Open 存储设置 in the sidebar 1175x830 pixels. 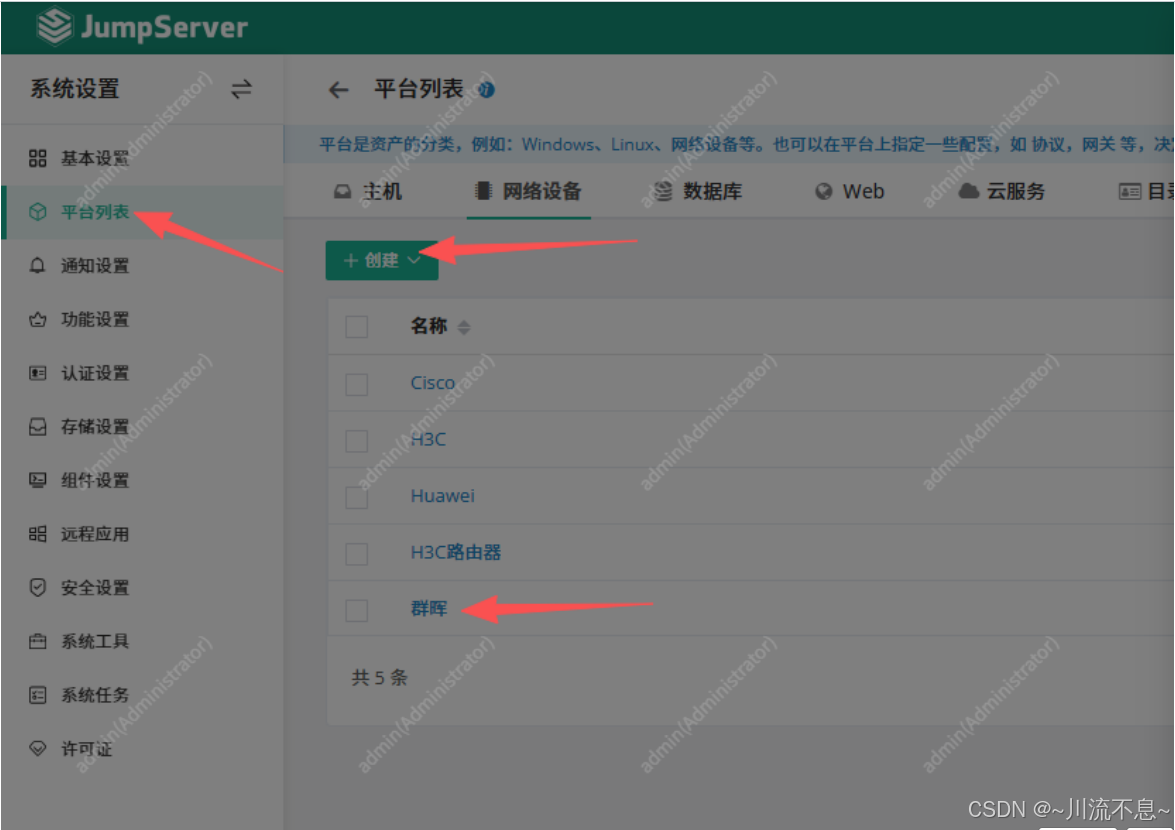[95, 426]
